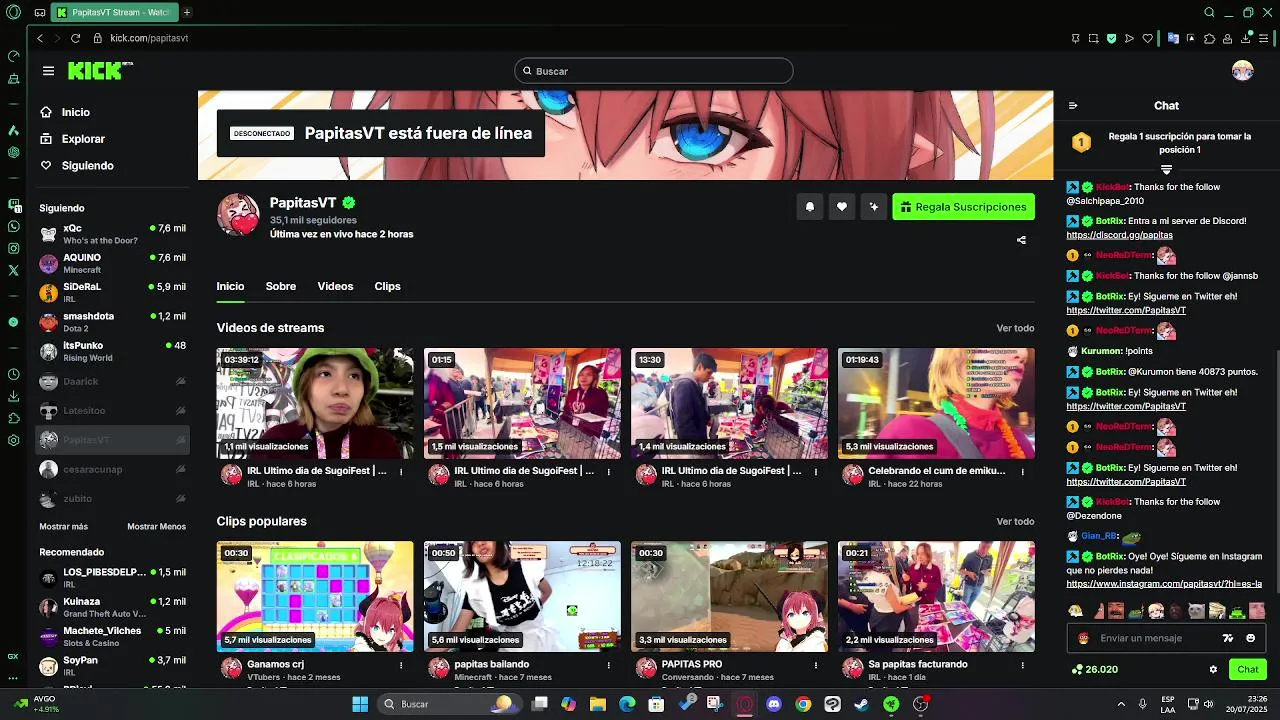The image size is (1280, 720).
Task: Click the browser snapshot icon in the toolbar
Action: coord(1093,38)
